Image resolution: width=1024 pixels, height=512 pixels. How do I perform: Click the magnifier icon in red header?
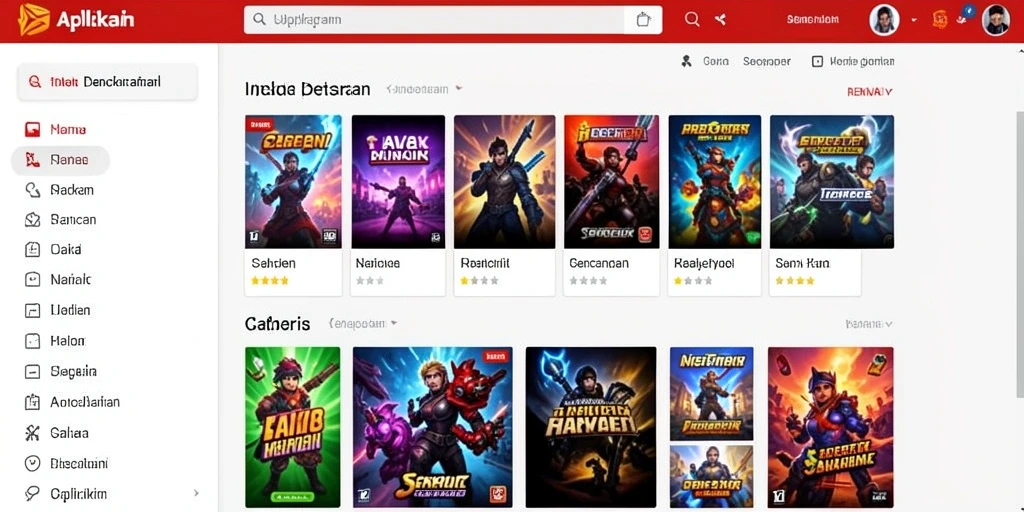(x=692, y=20)
